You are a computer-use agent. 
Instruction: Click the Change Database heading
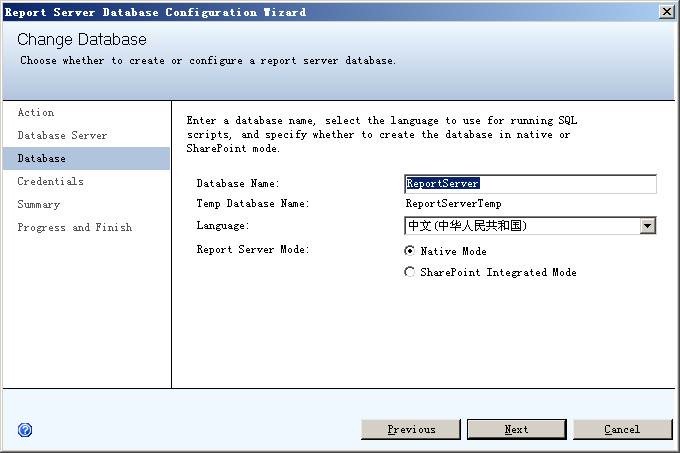coord(82,40)
